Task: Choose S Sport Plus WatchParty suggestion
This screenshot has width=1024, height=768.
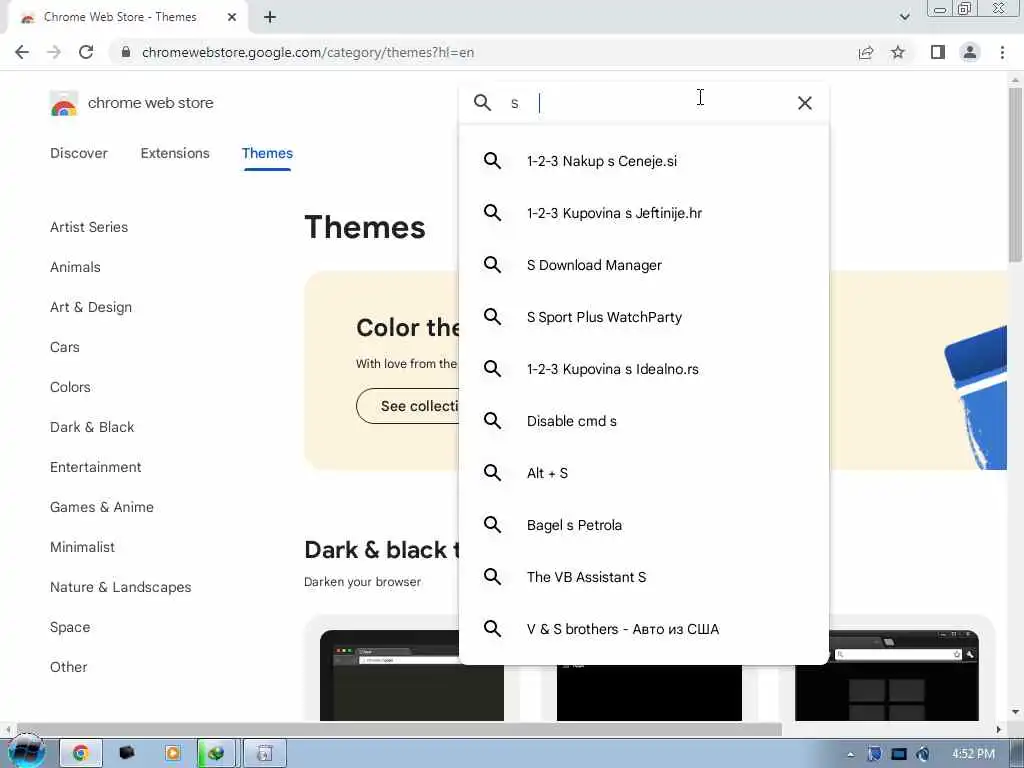Action: tap(644, 317)
